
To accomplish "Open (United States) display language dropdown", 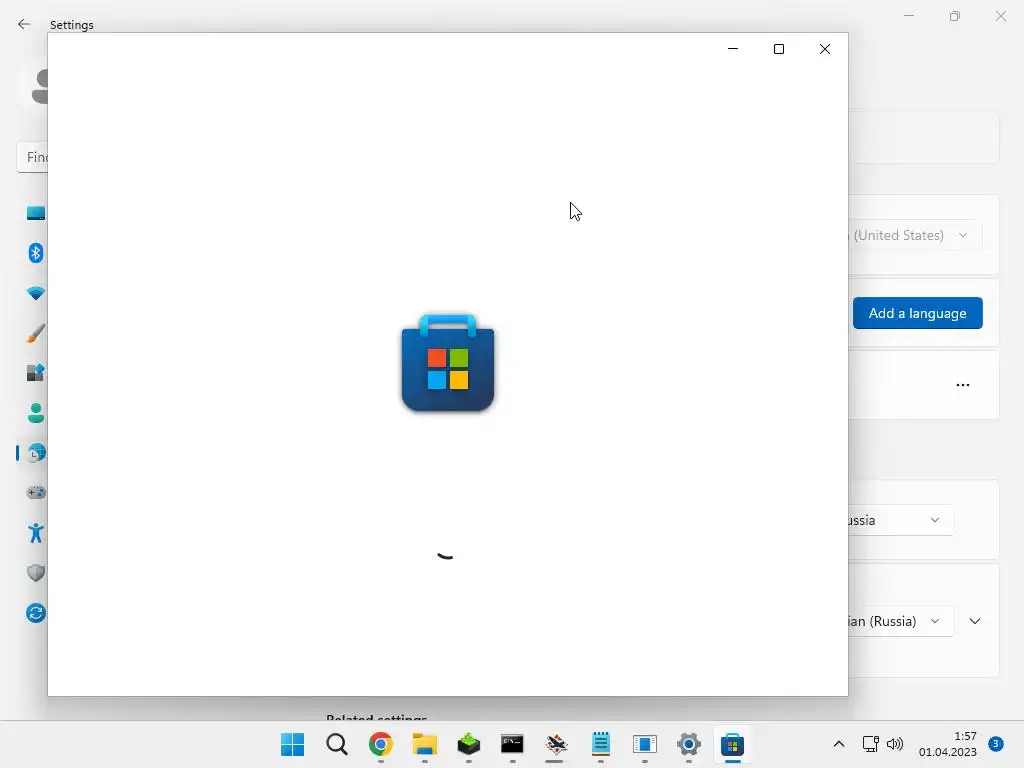I will click(914, 235).
